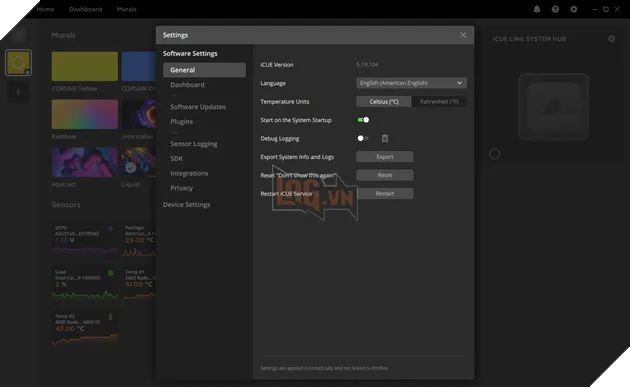This screenshot has height=387, width=630.
Task: Open the Integrations settings section
Action: (189, 173)
